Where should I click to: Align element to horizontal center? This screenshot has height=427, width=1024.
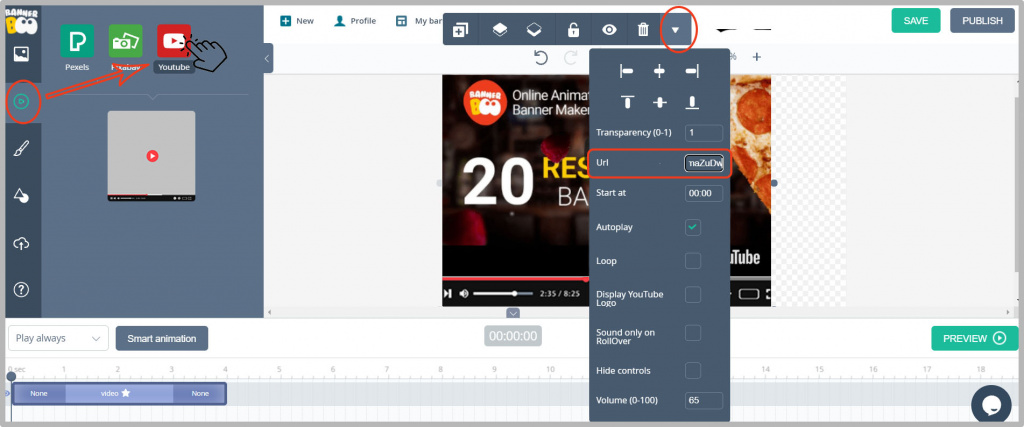coord(660,72)
